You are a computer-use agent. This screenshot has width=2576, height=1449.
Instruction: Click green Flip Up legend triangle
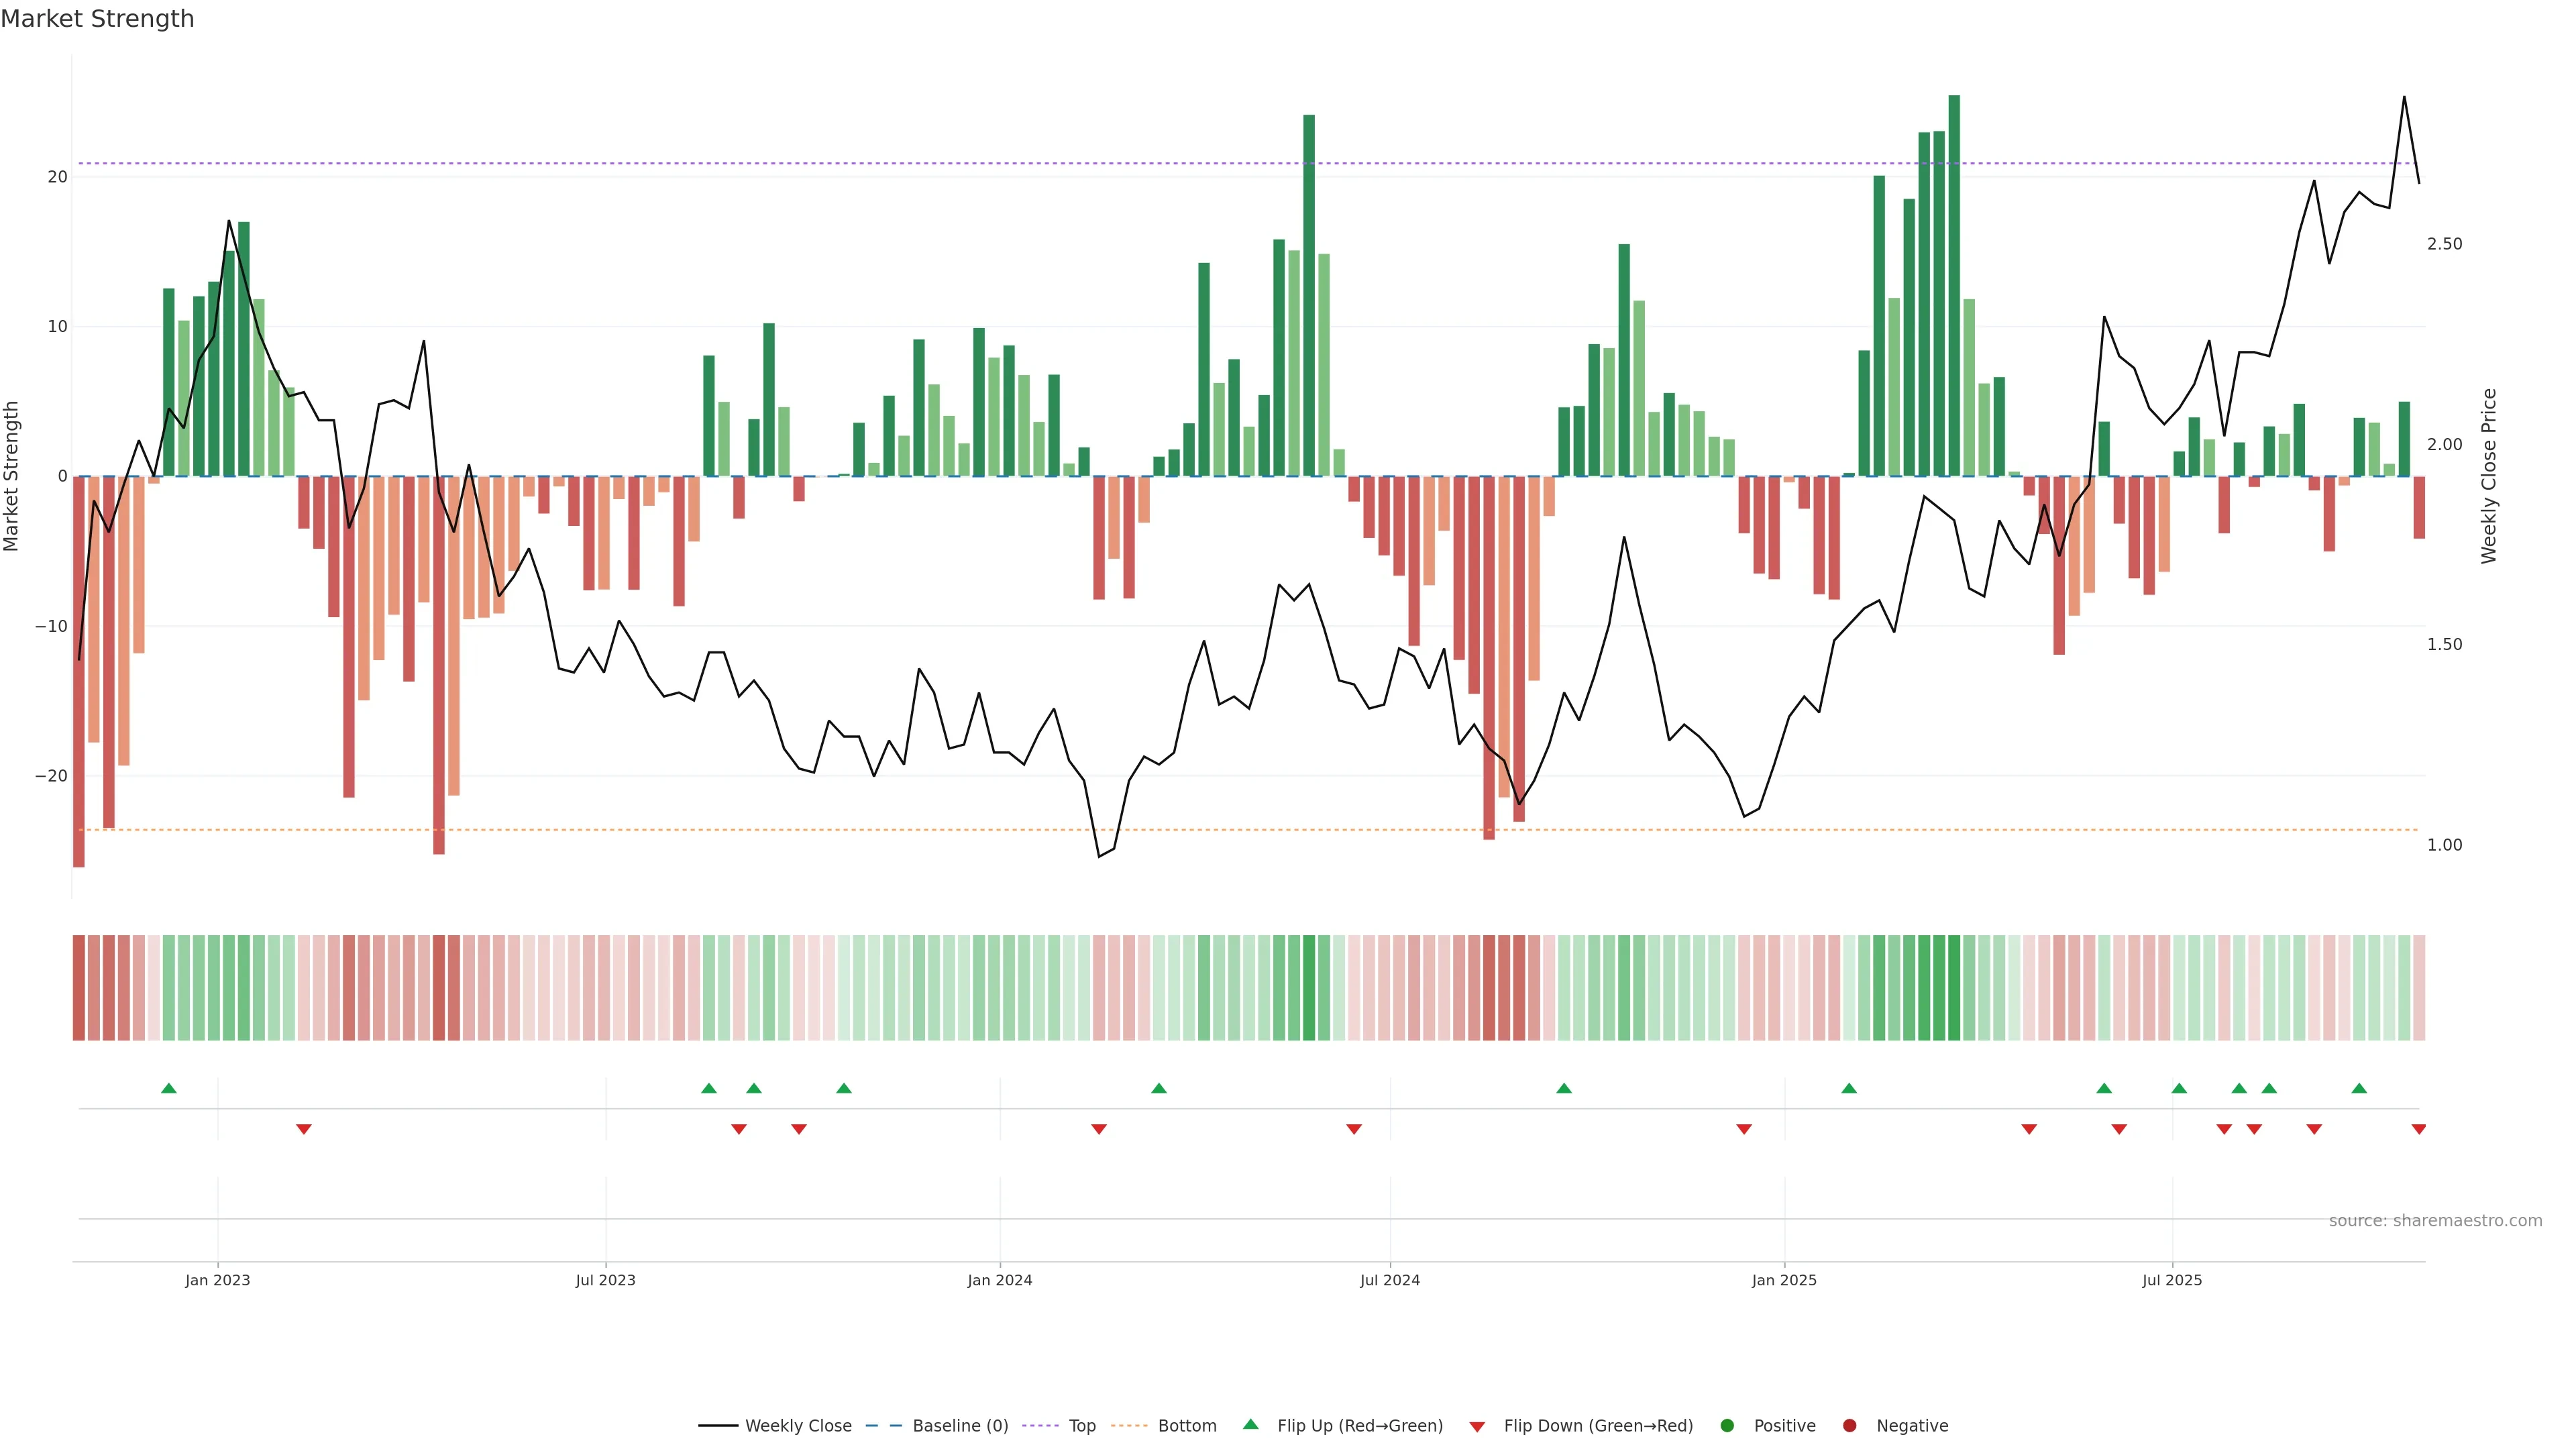point(1250,1424)
